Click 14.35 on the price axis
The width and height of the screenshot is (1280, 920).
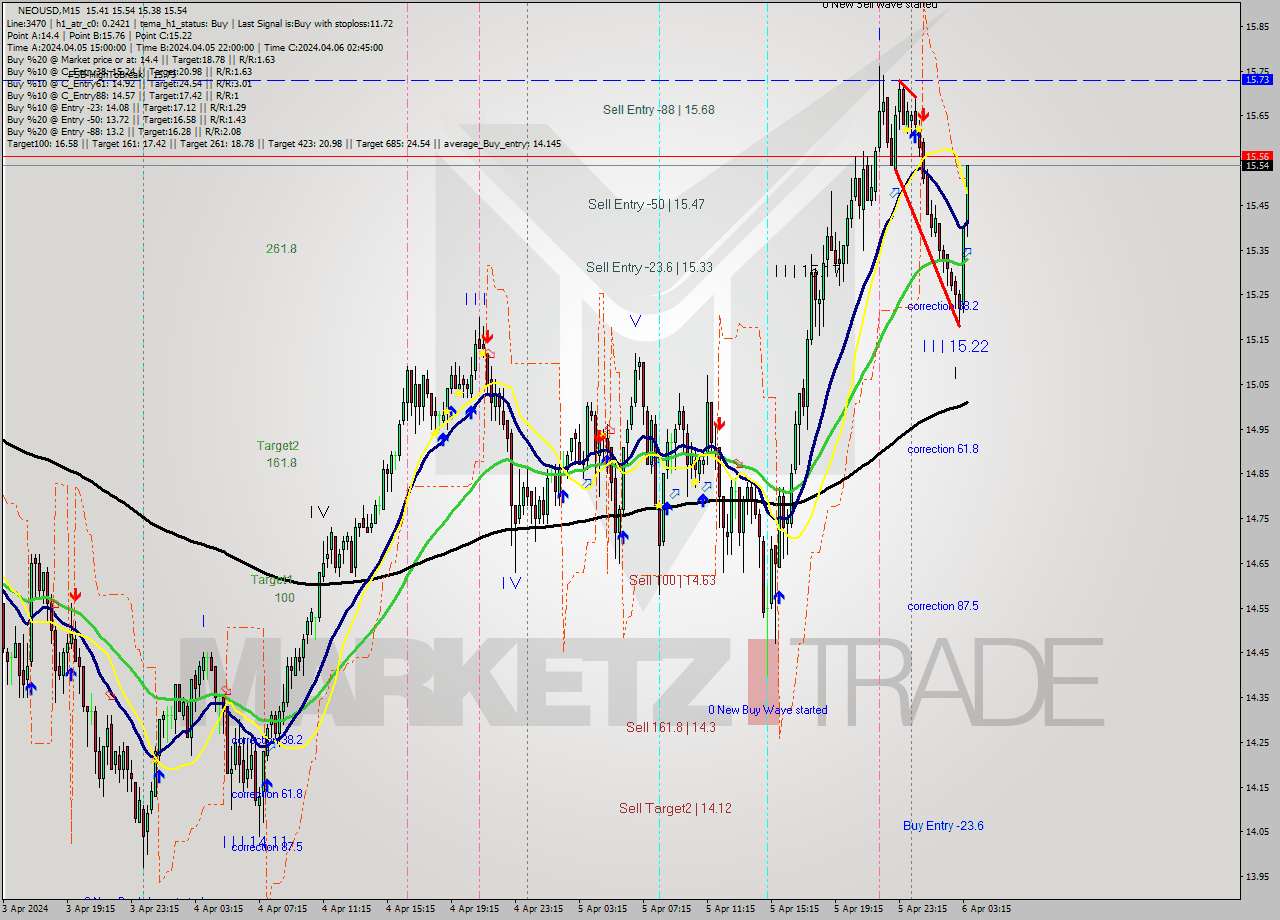point(1257,697)
